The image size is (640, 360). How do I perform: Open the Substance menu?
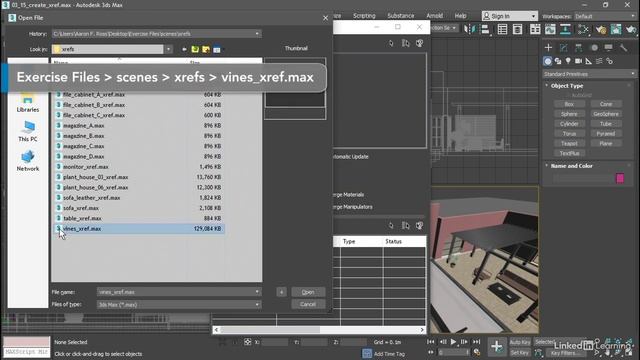[x=400, y=16]
